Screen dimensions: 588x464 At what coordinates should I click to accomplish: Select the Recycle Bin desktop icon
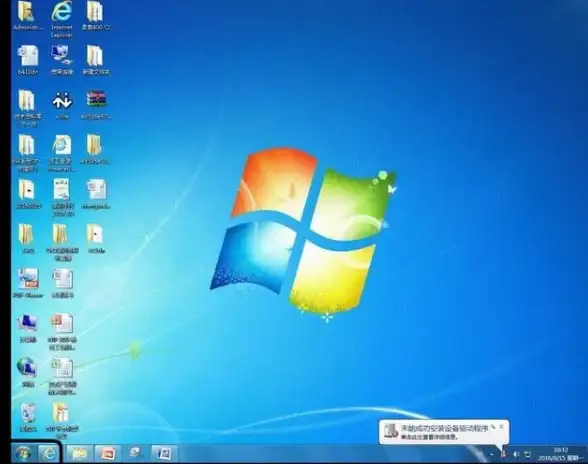28,417
